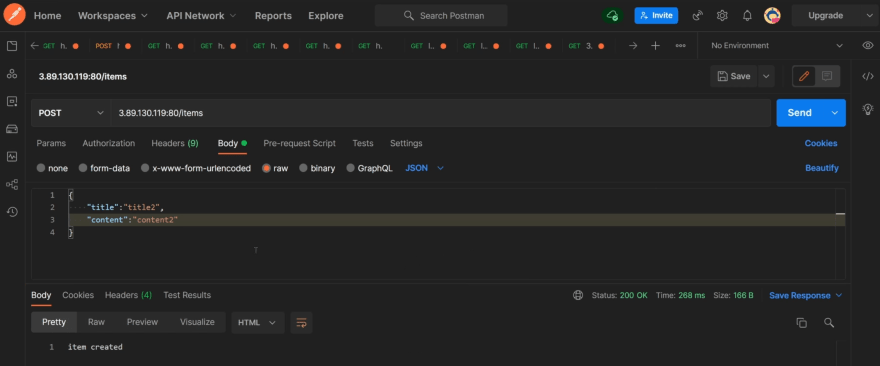Image resolution: width=880 pixels, height=366 pixels.
Task: Expand the Upgrade button dropdown arrow
Action: 869,16
